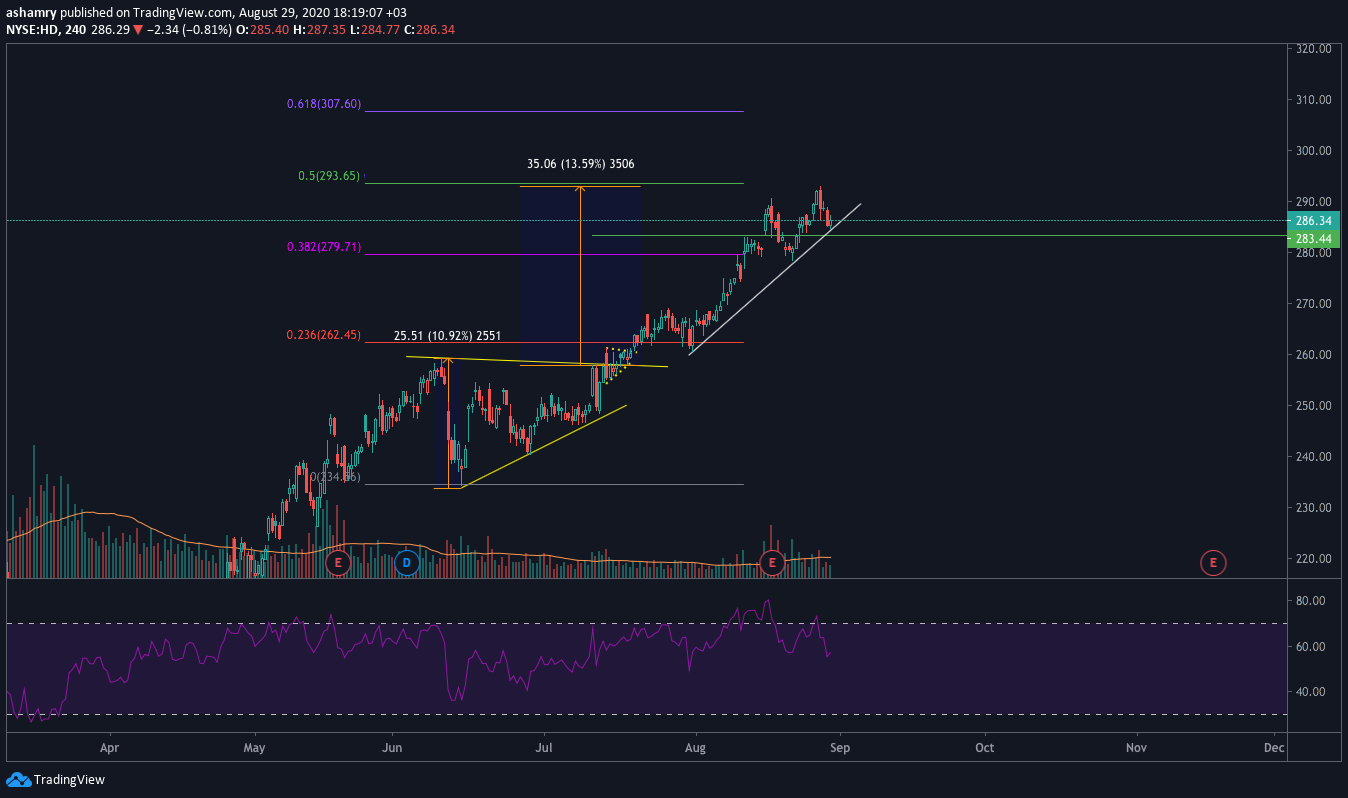Select the 0.236(262.45) Fibonacci label
Screen dimensions: 1348x798
[x=323, y=336]
